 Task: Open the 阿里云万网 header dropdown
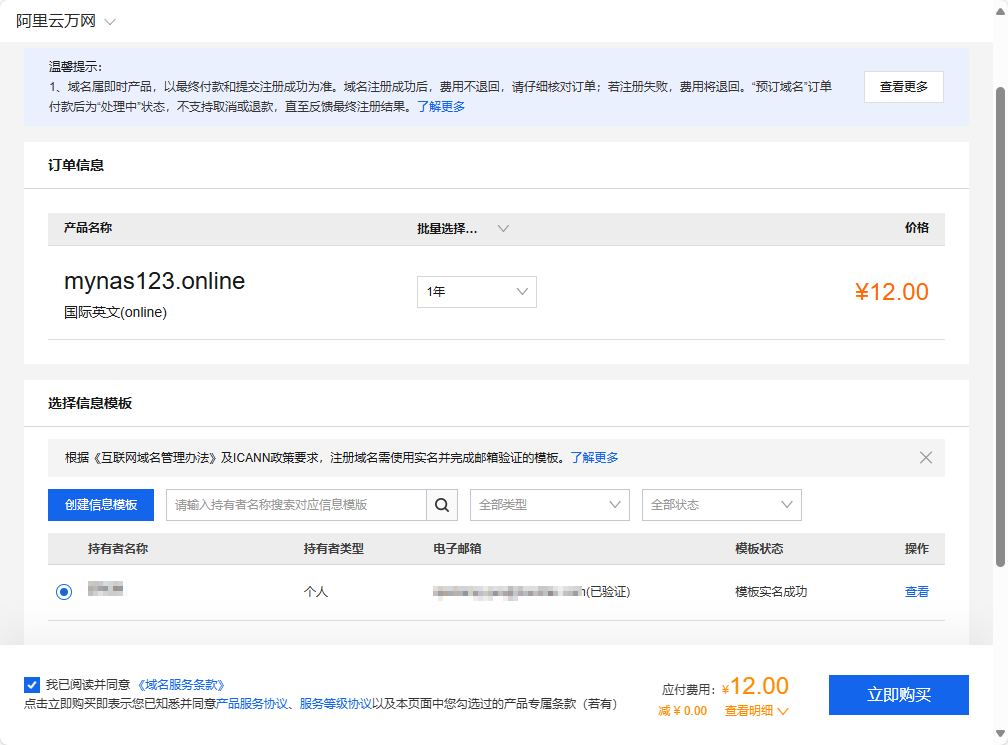click(x=66, y=21)
